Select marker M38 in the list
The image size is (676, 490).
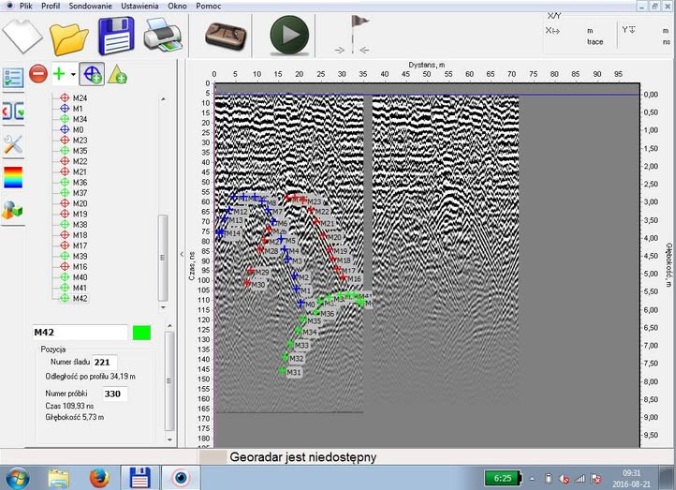point(80,225)
